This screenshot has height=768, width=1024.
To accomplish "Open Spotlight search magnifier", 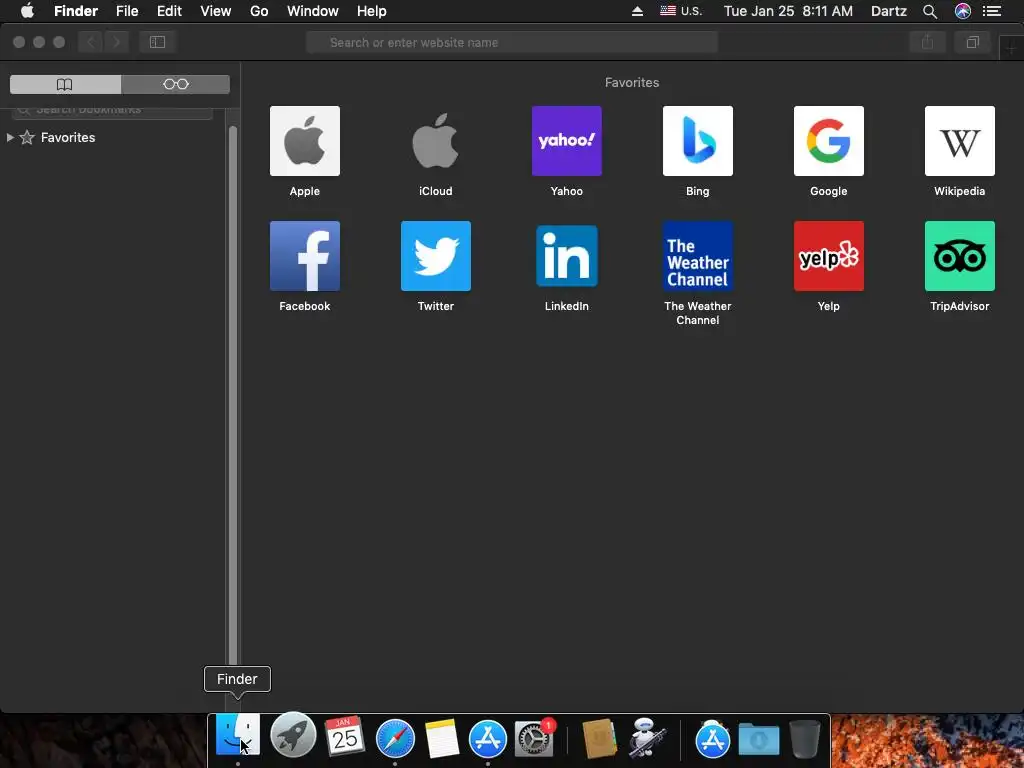I will tap(930, 11).
